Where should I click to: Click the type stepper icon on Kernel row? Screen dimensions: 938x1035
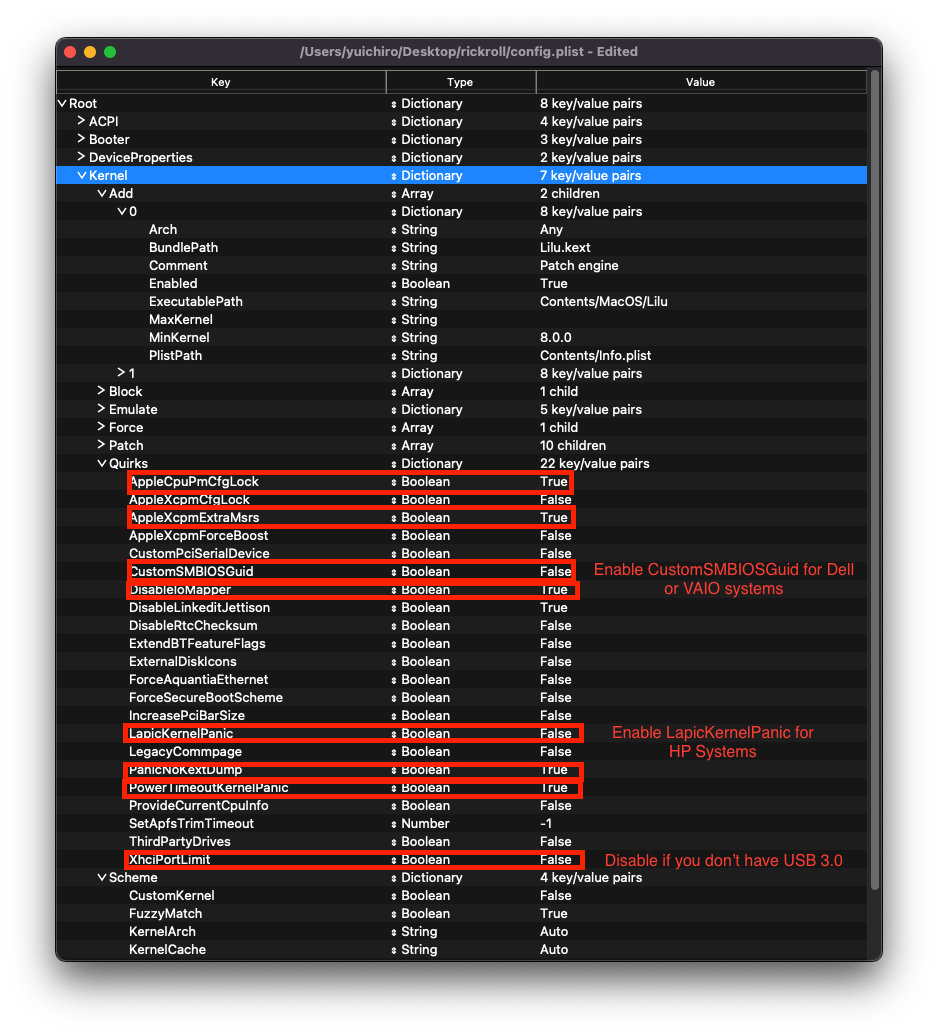393,176
